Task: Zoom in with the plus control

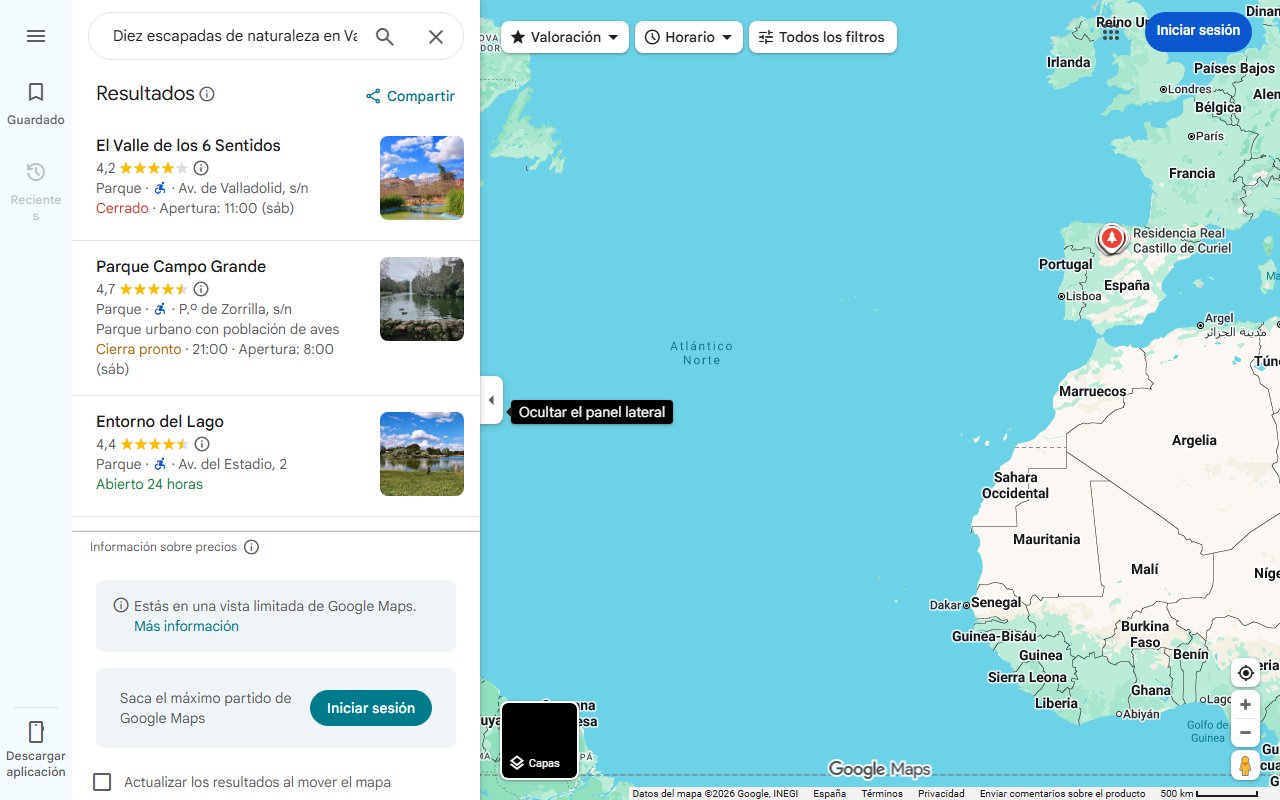Action: point(1245,704)
